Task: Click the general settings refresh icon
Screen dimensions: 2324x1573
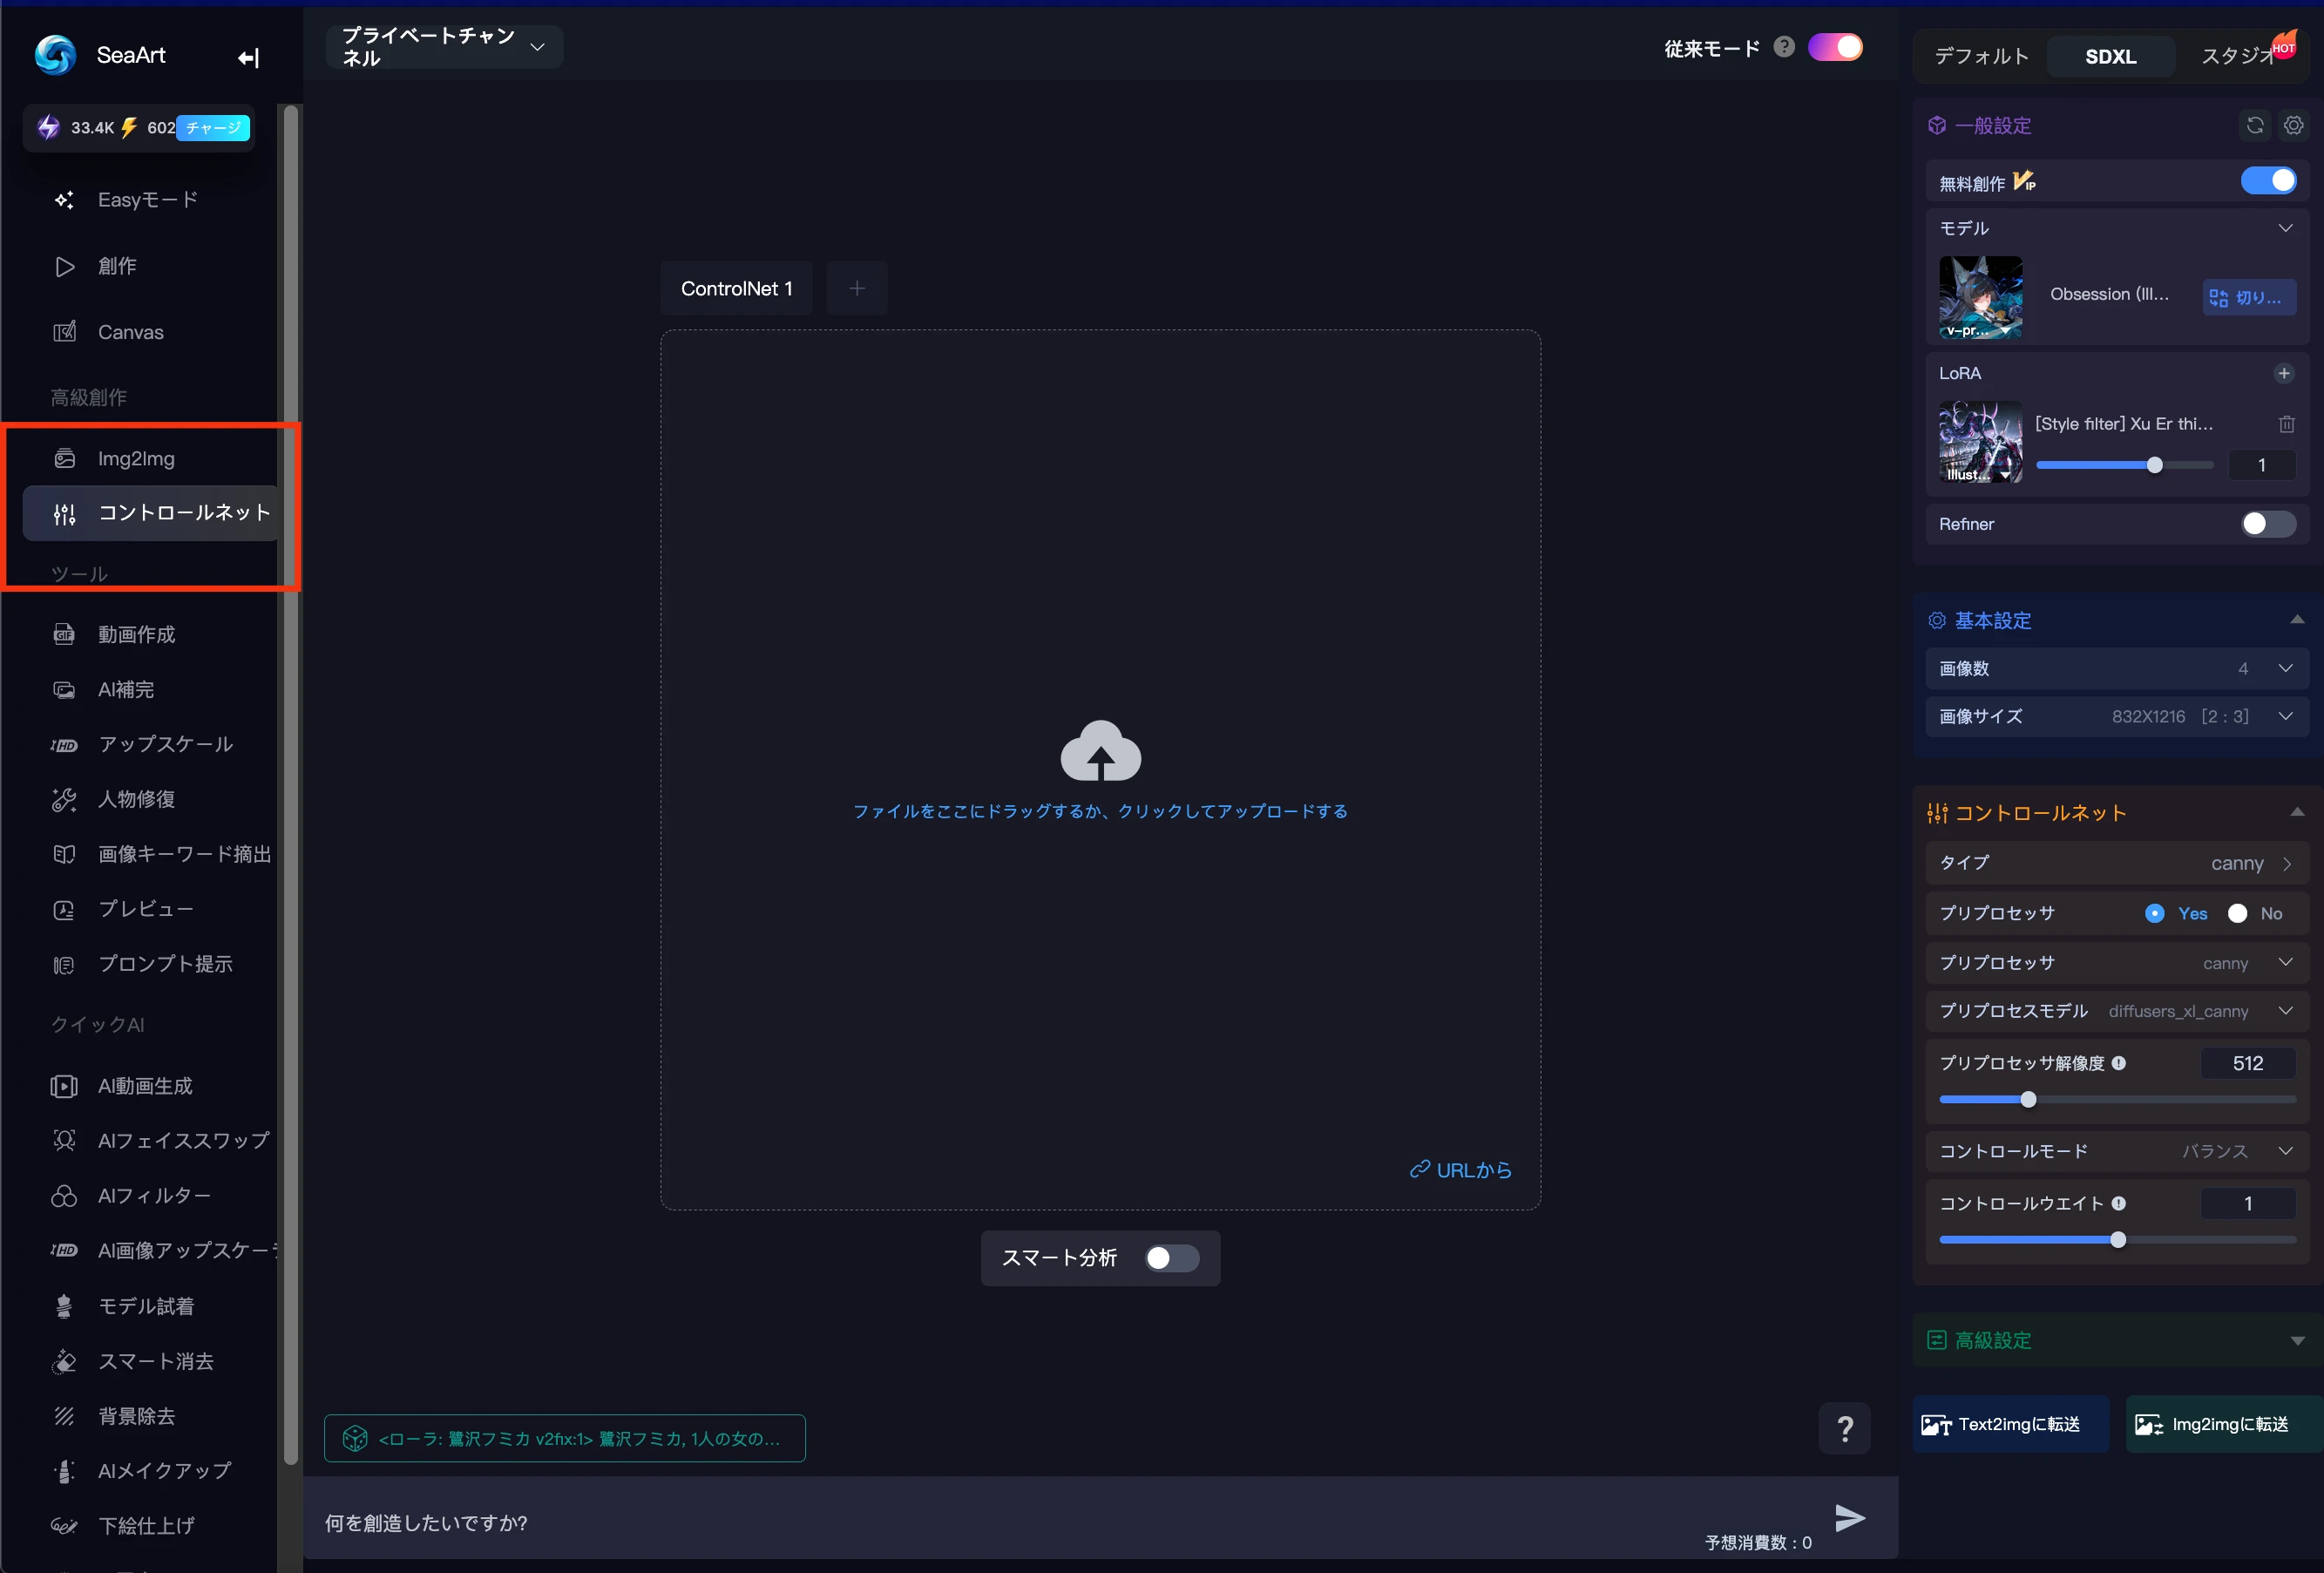Action: (2254, 125)
